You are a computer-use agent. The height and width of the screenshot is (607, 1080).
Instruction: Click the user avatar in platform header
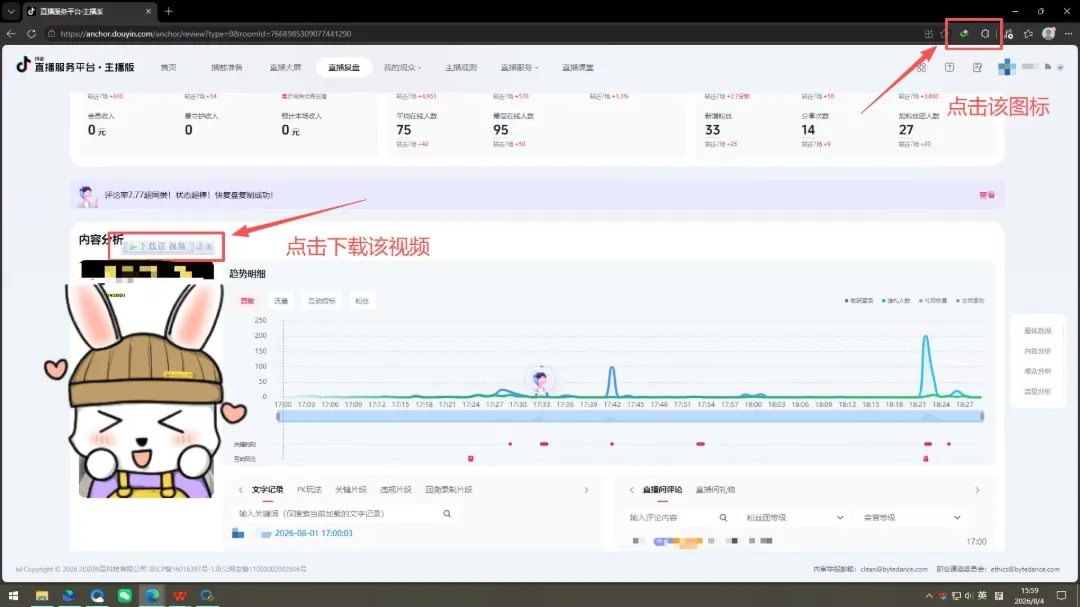click(x=1006, y=67)
